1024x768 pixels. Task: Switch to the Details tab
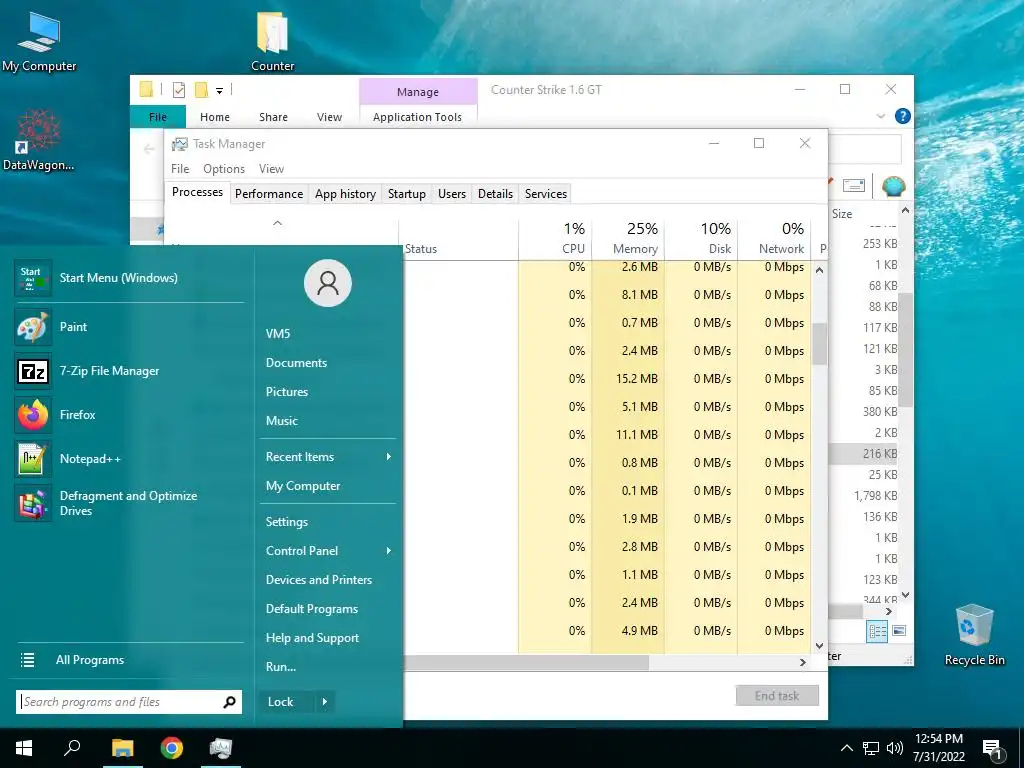(495, 194)
